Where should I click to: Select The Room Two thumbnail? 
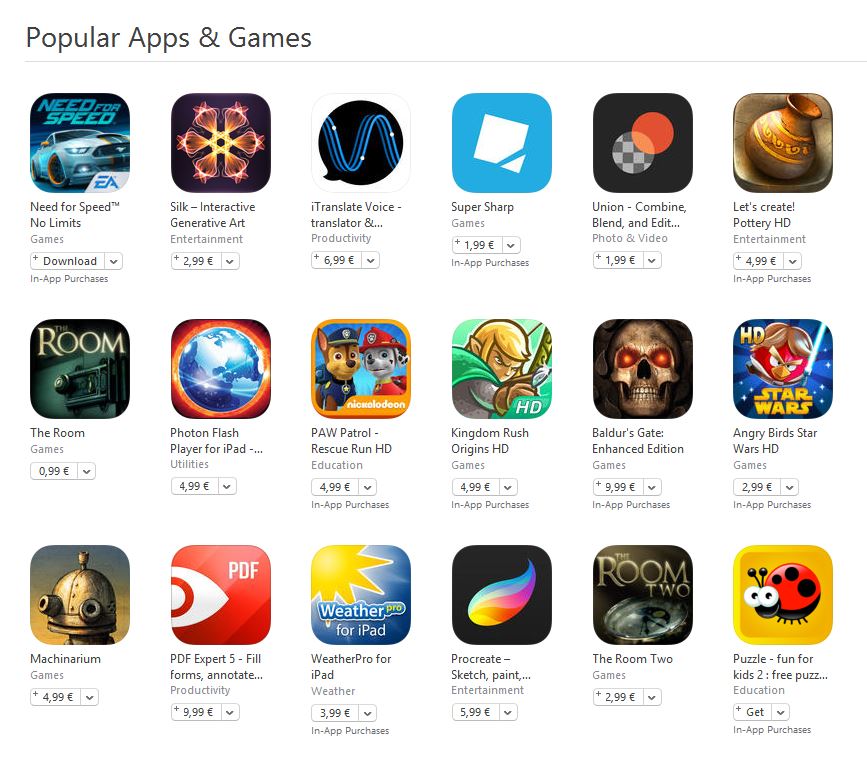(x=643, y=595)
